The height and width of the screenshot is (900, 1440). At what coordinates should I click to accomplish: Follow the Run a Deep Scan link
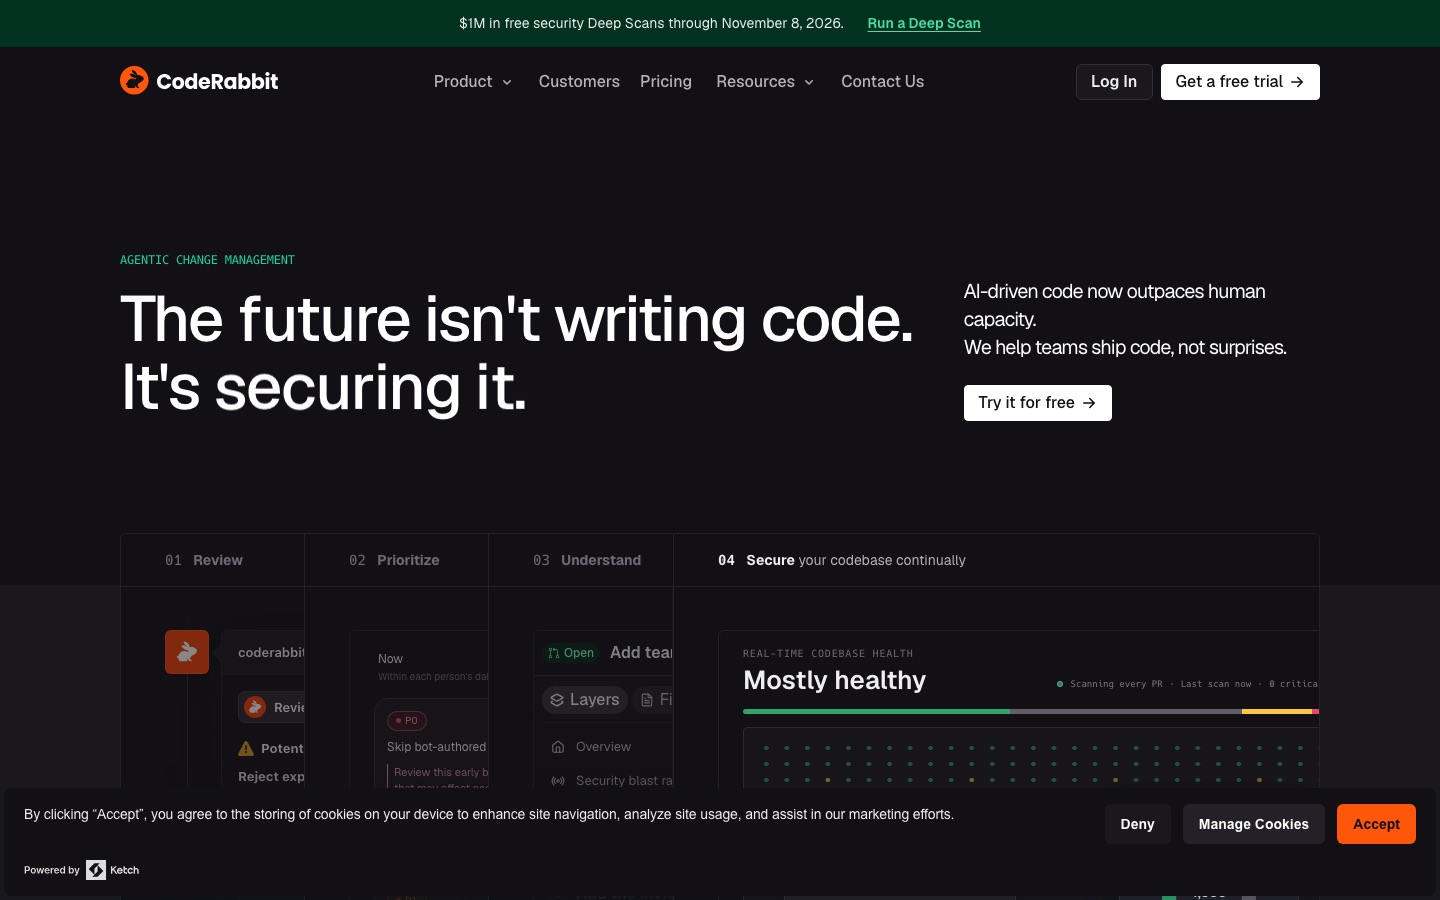click(x=924, y=23)
